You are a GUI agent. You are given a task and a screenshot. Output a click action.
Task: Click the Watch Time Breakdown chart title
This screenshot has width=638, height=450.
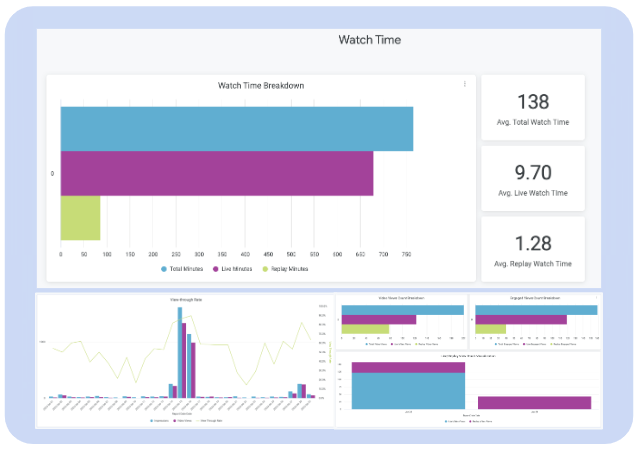[x=261, y=86]
